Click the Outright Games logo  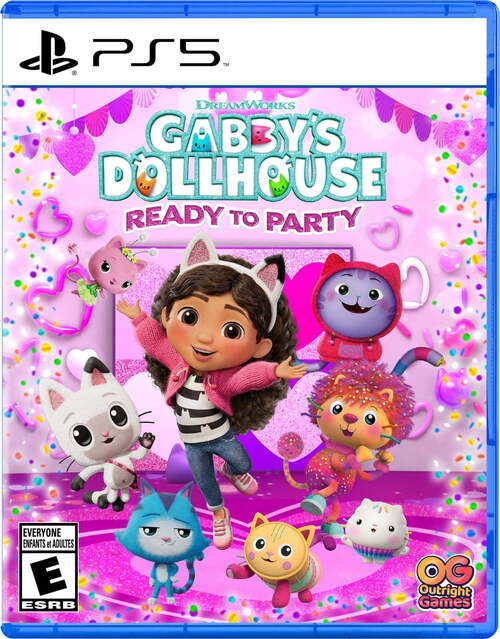click(x=445, y=582)
